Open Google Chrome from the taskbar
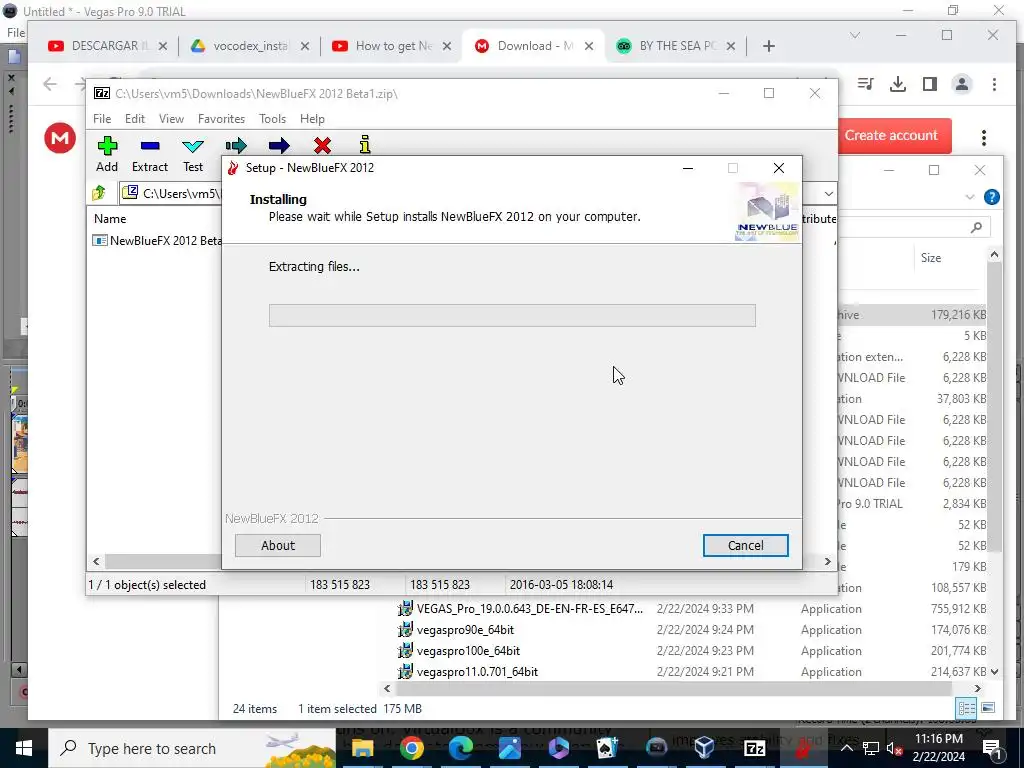 pos(411,748)
